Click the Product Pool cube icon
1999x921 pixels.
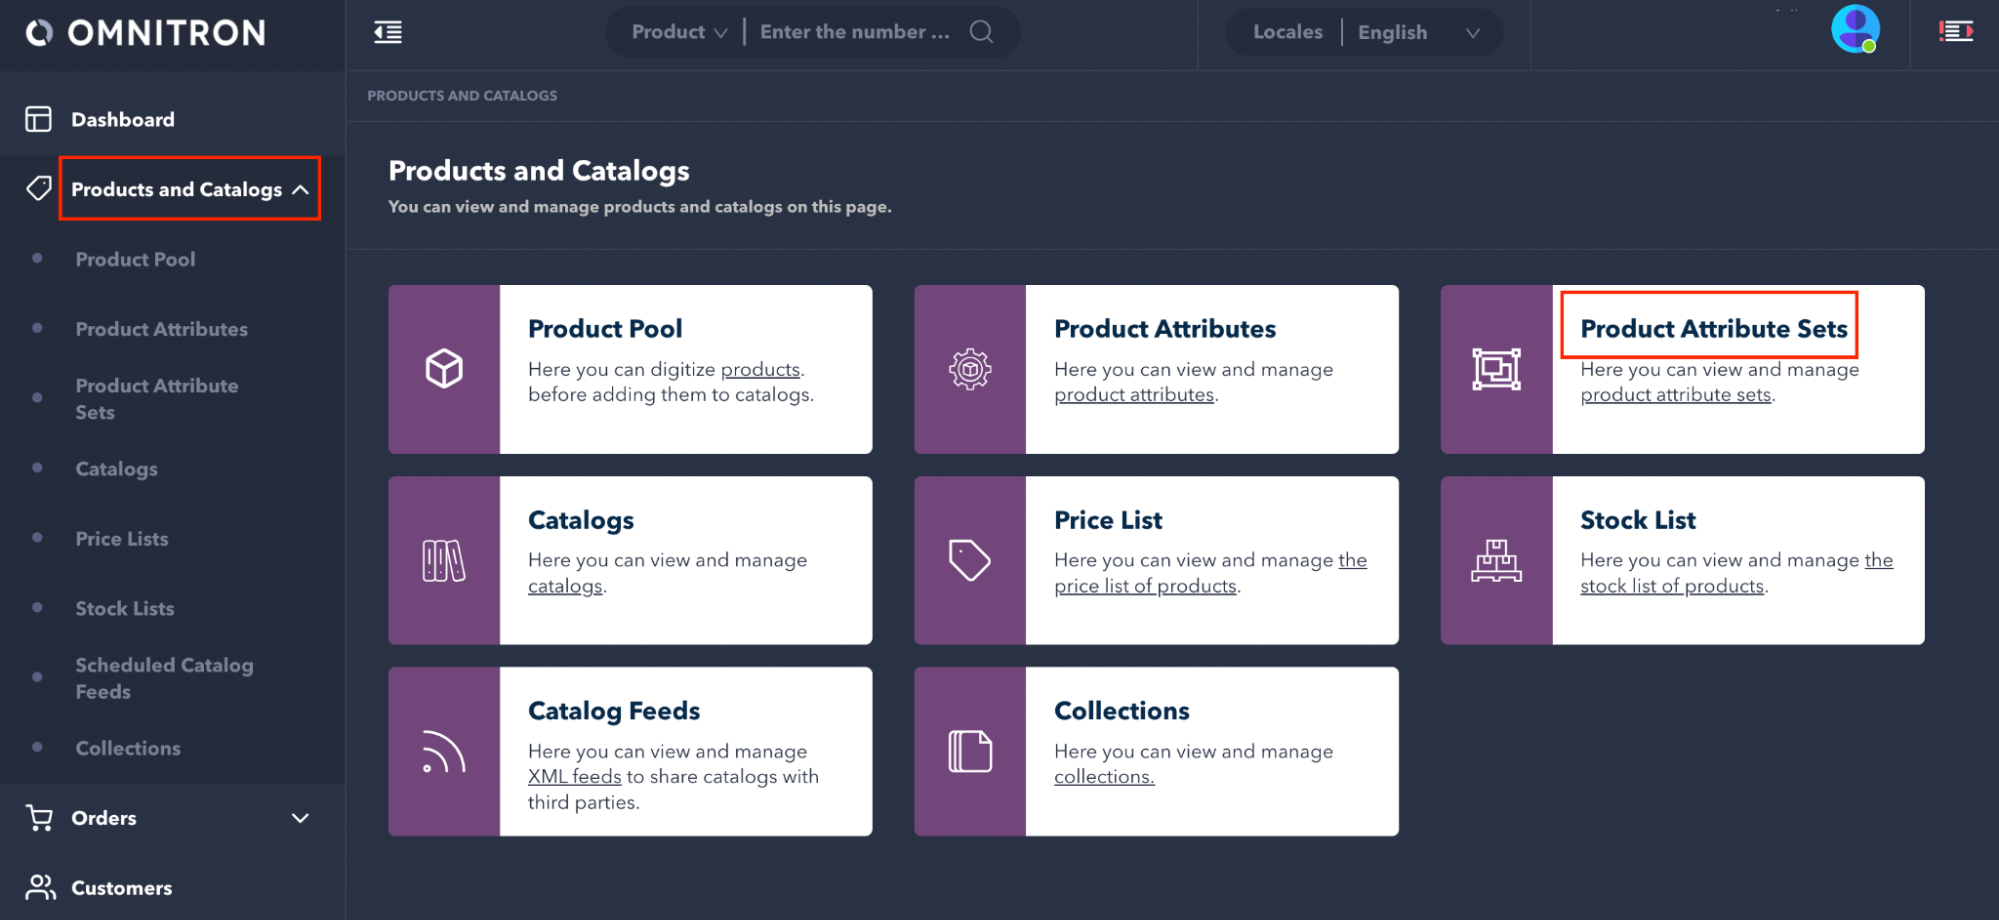444,369
